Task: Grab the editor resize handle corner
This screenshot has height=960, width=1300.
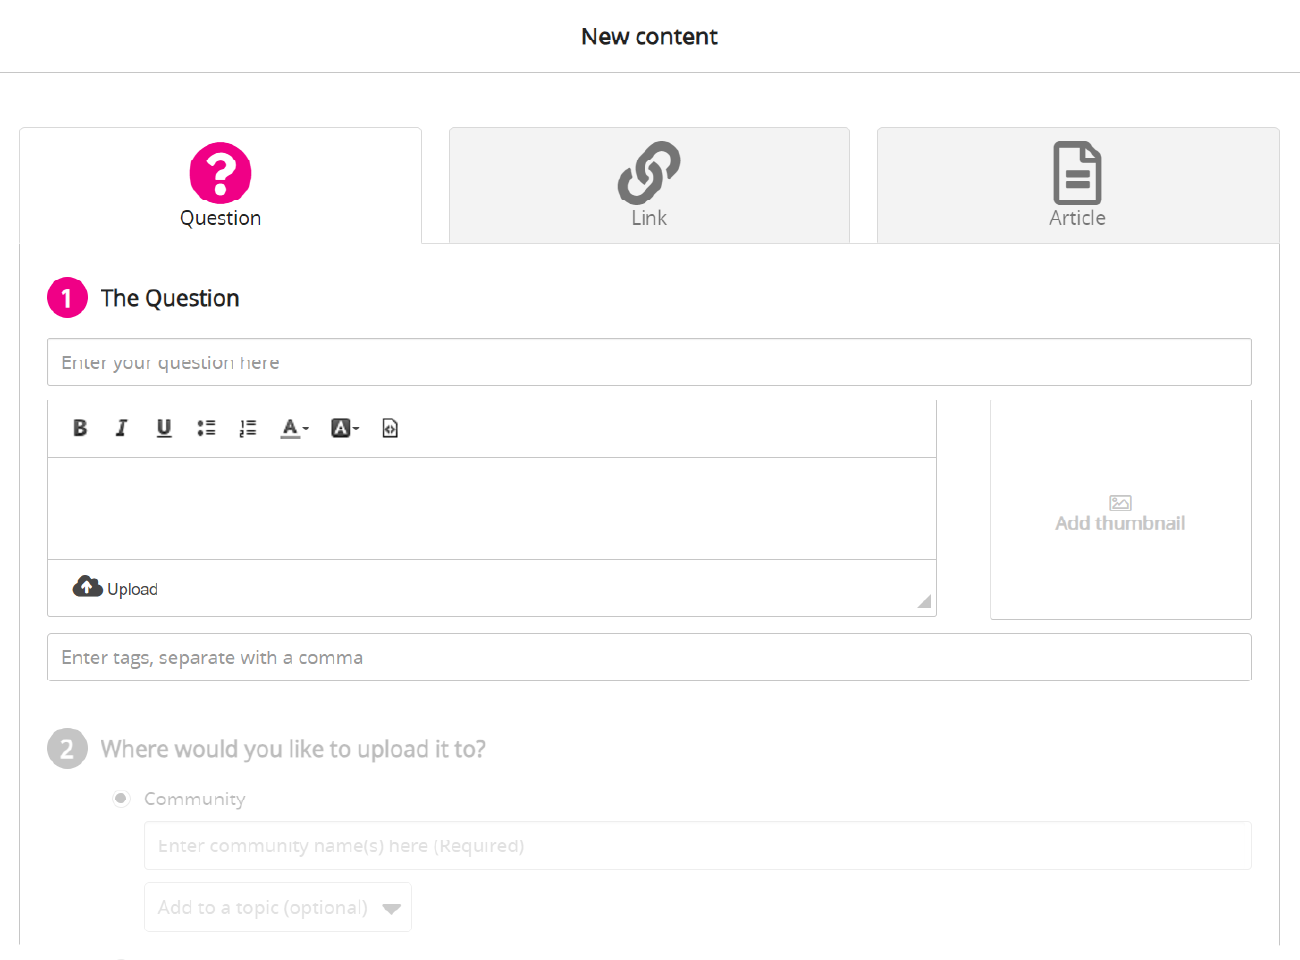Action: (925, 601)
